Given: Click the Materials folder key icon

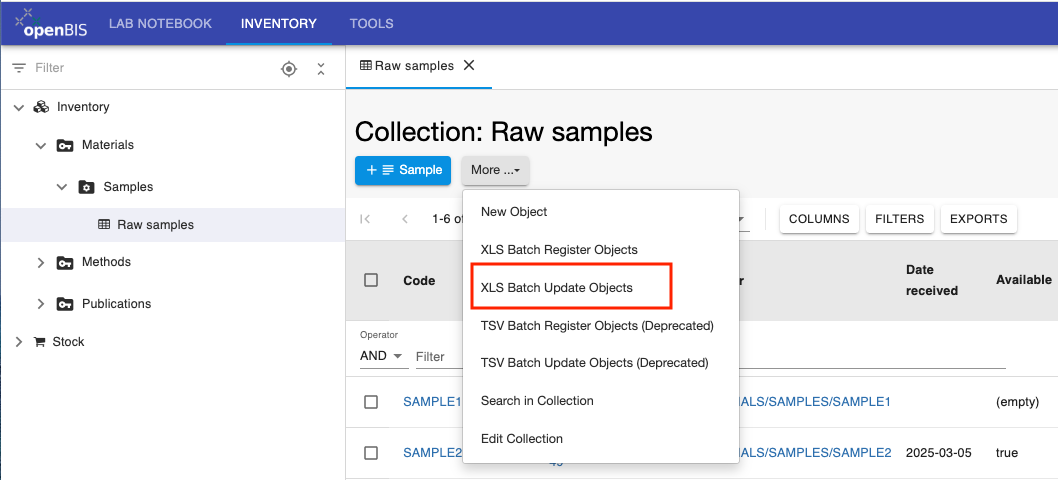Looking at the screenshot, I should (x=65, y=145).
